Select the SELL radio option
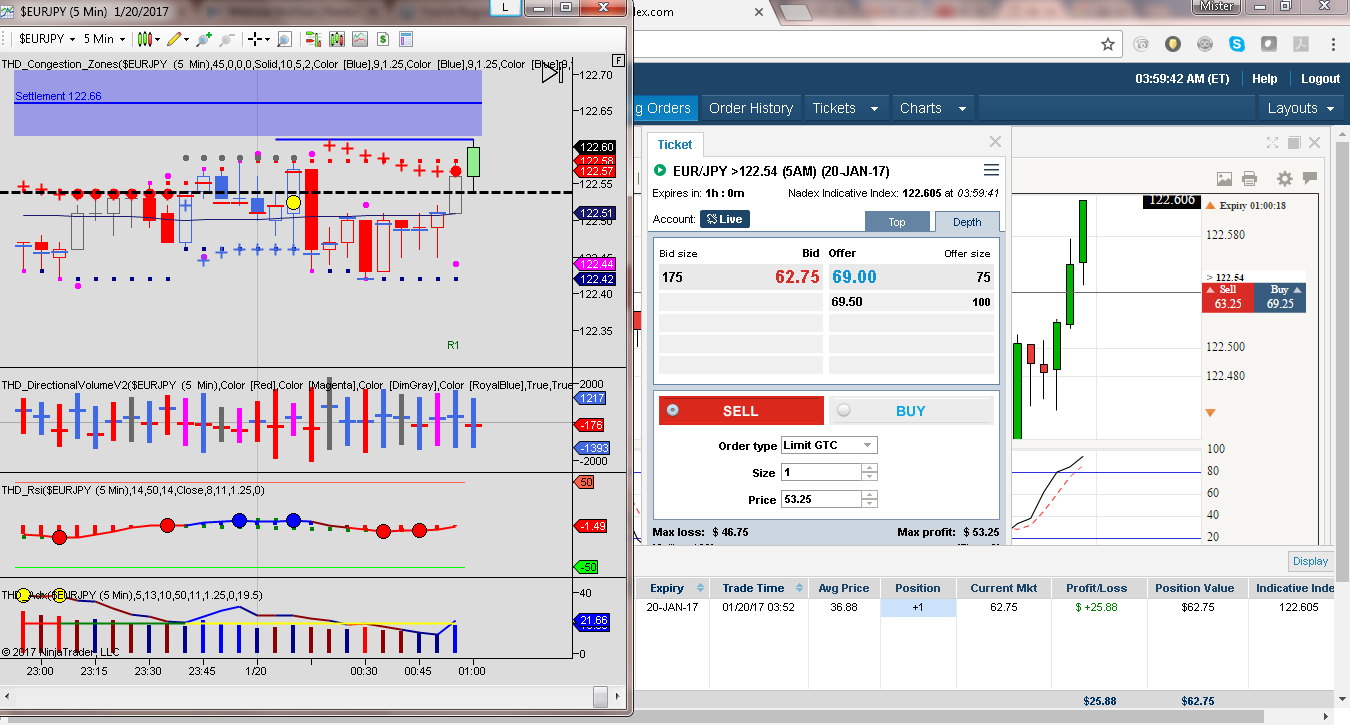 coord(672,410)
